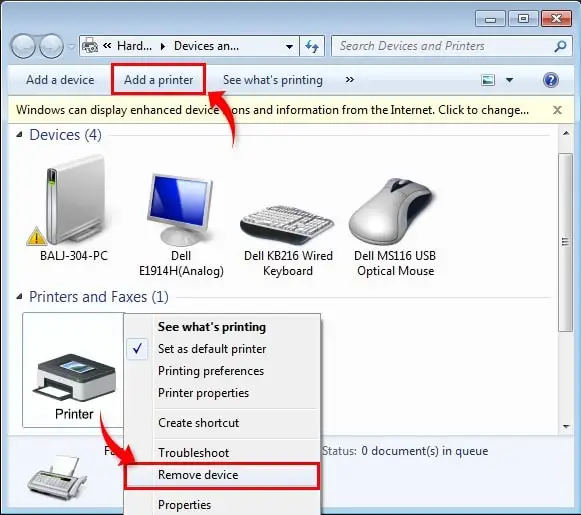Click the 'BALJ-304-PC' device label
The height and width of the screenshot is (515, 581).
tap(73, 256)
